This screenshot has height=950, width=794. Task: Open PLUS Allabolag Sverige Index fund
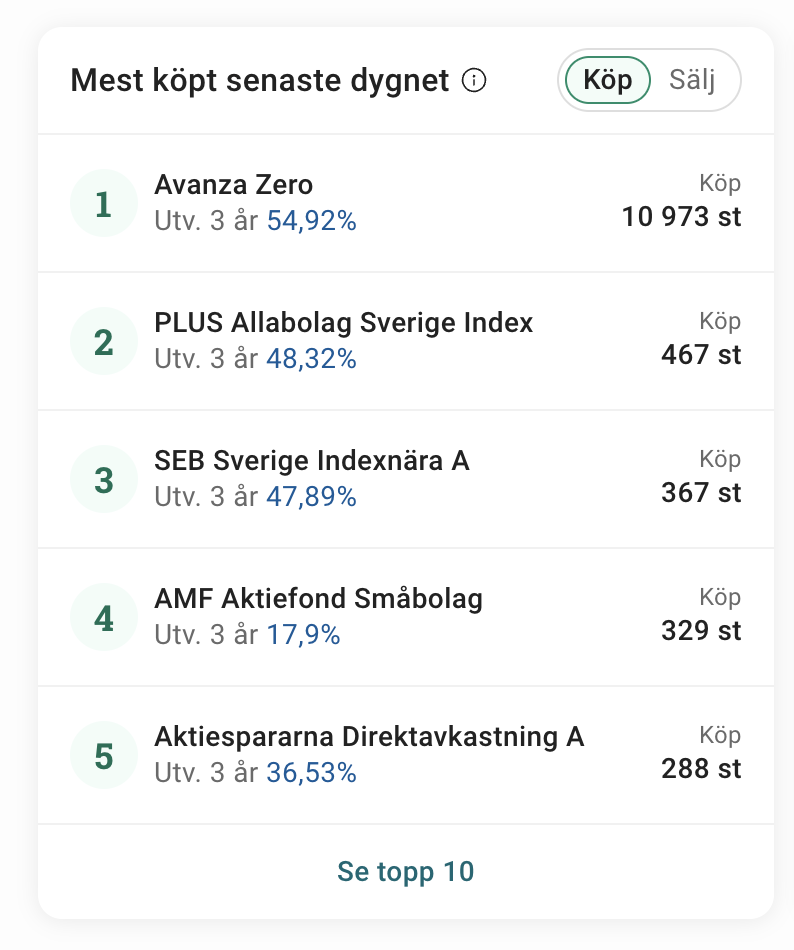click(x=343, y=323)
